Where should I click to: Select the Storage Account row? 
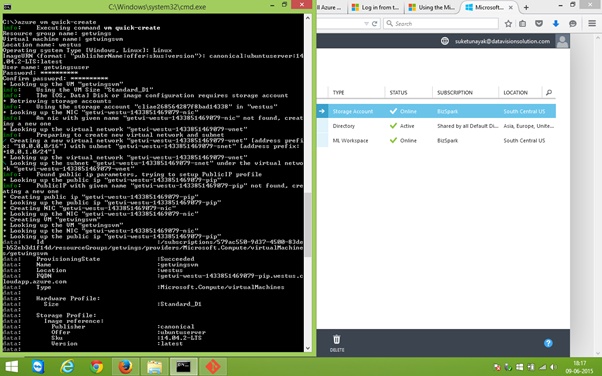[x=436, y=111]
